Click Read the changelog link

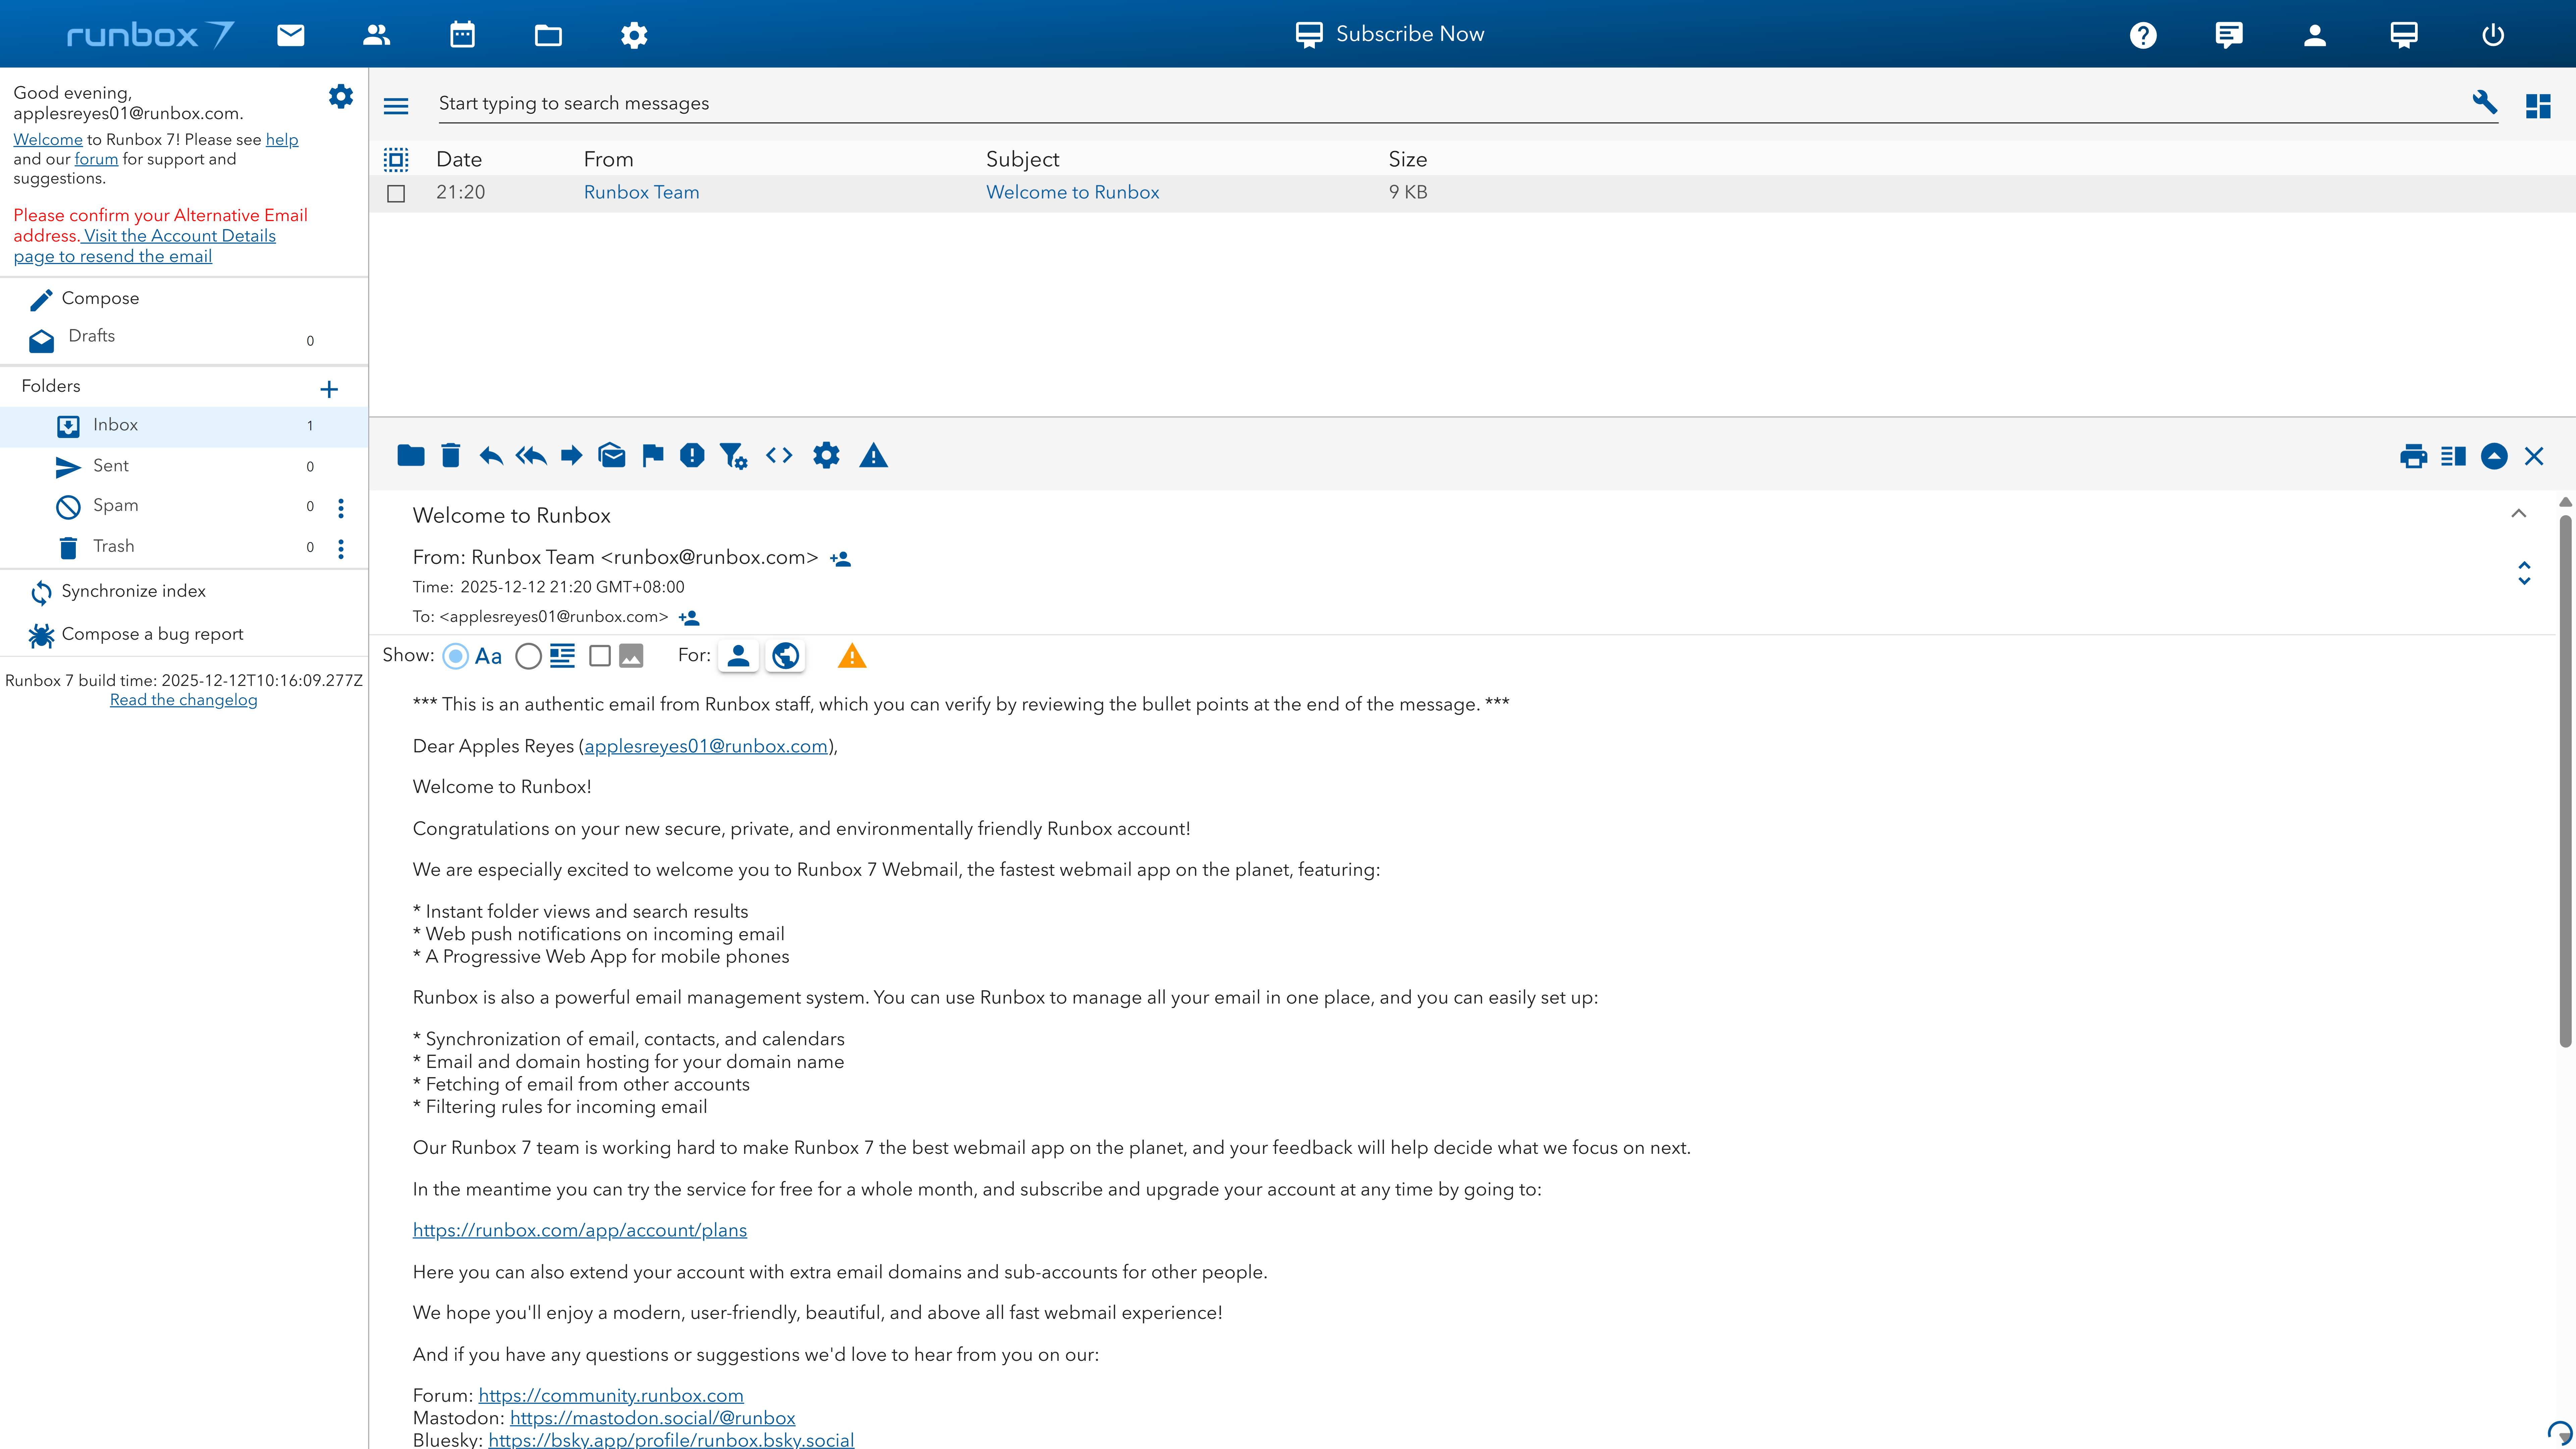(183, 700)
